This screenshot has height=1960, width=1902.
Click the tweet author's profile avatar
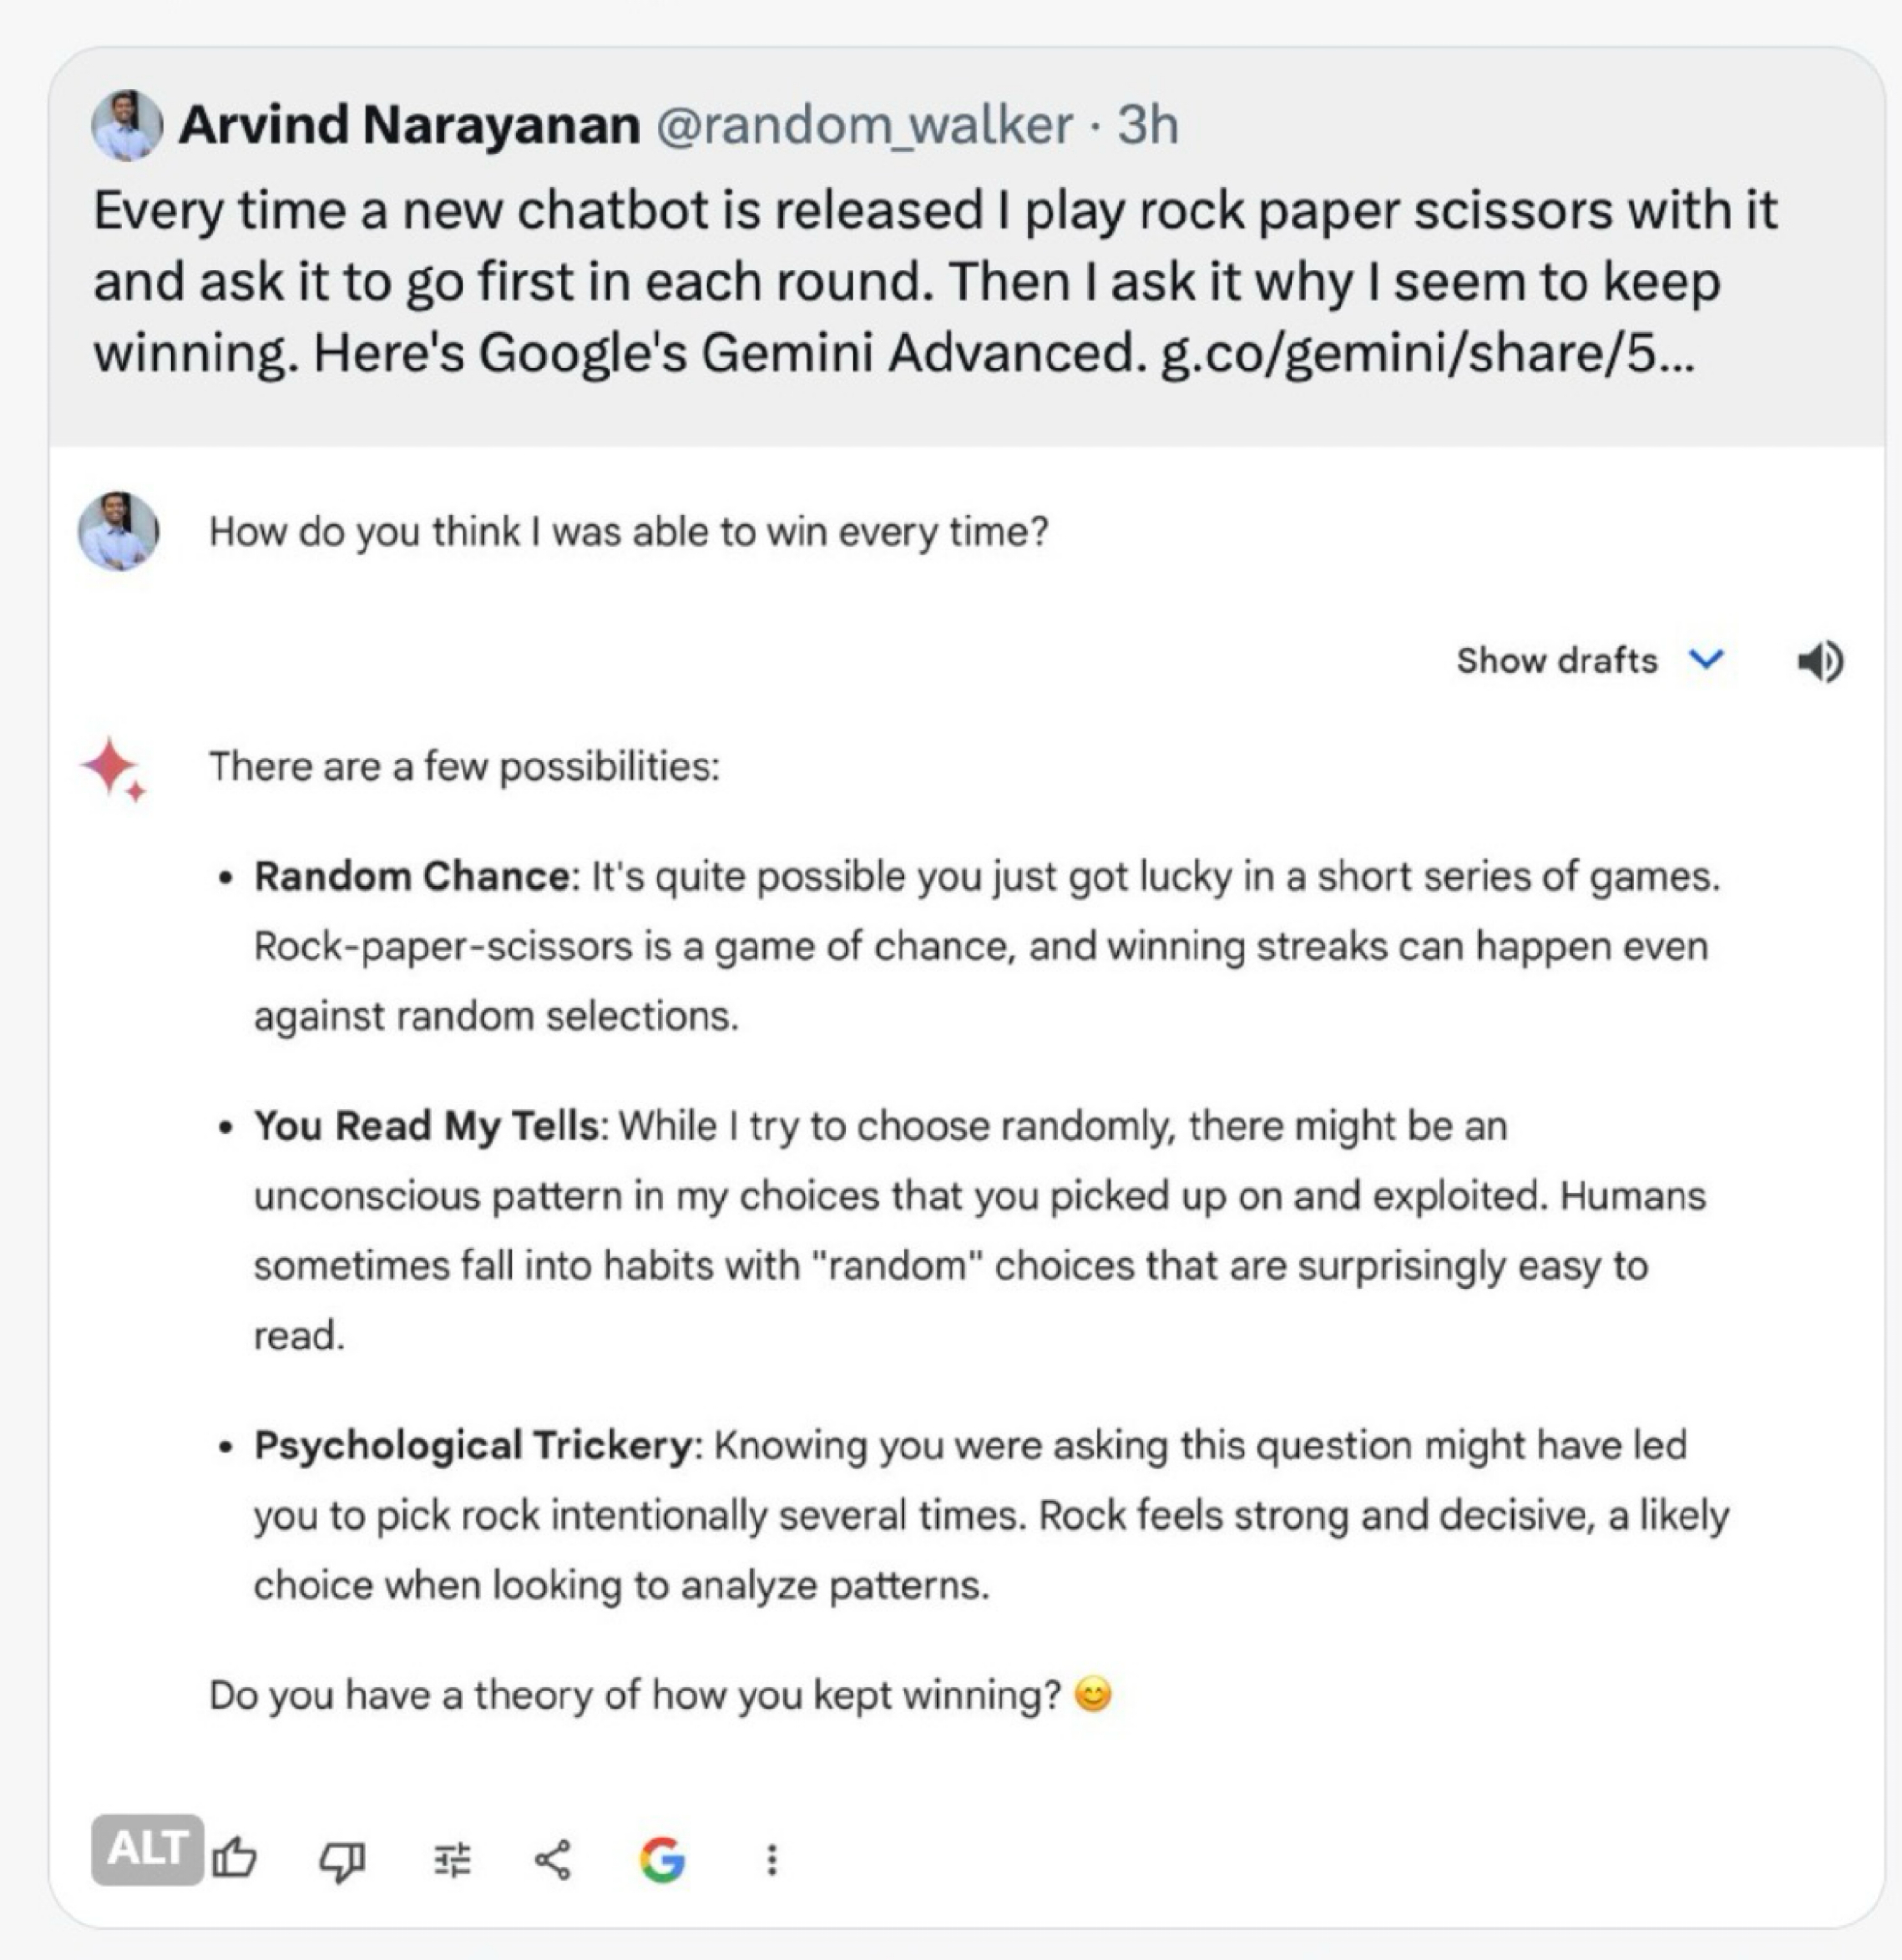(126, 126)
